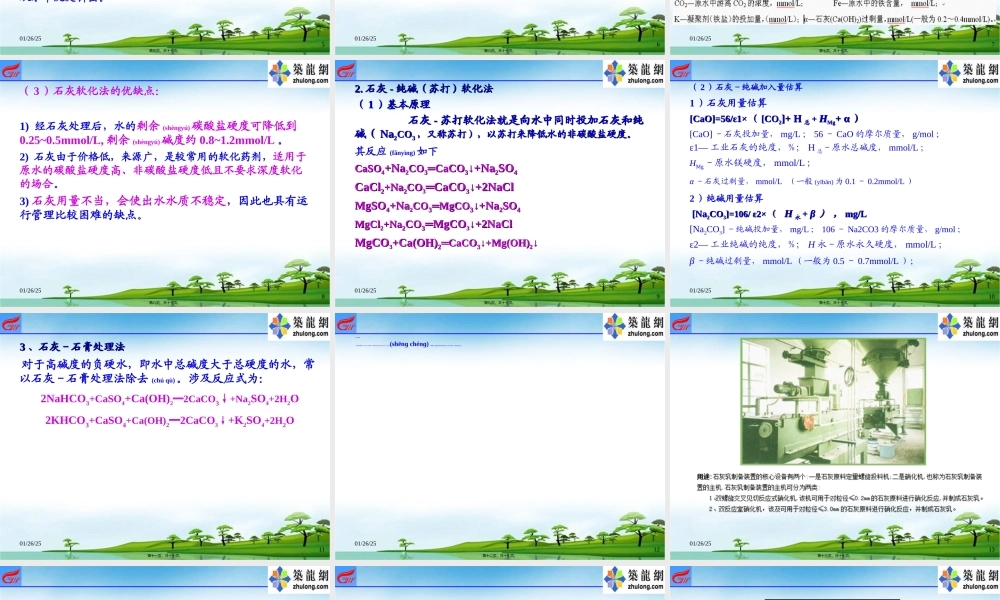Click the (3)石灰软化法的优缺点 heading
Image resolution: width=1000 pixels, height=600 pixels.
click(91, 91)
